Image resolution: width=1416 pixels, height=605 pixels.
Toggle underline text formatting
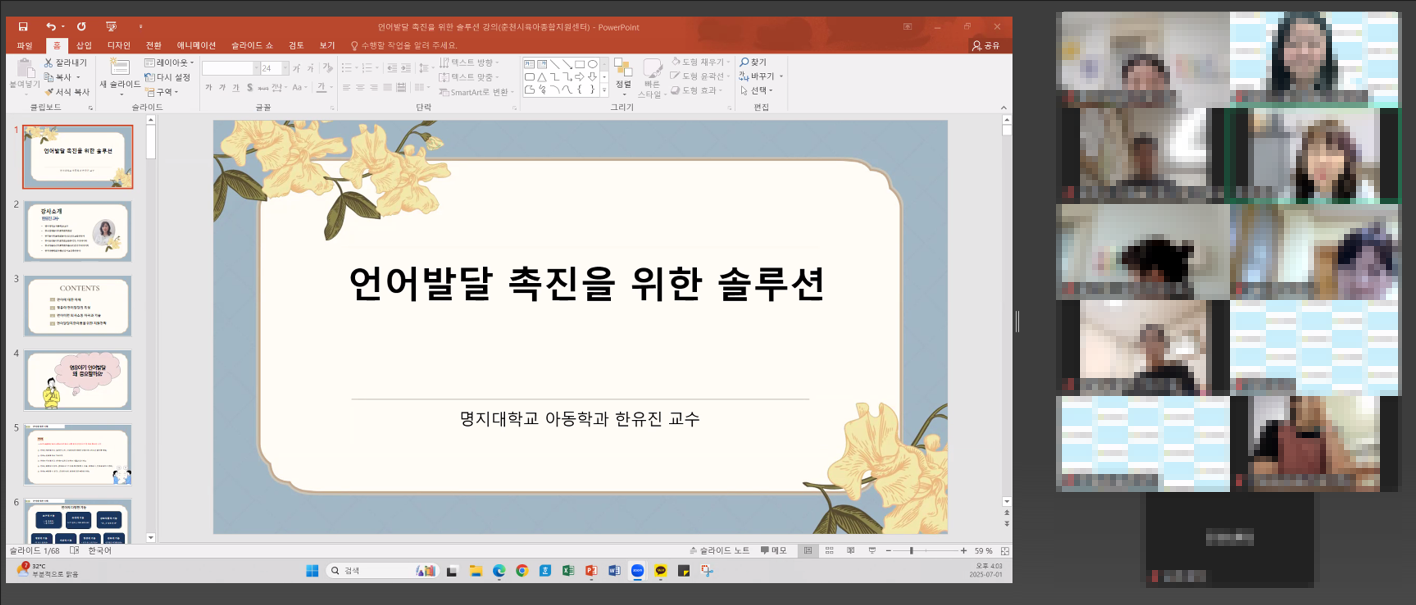point(238,88)
